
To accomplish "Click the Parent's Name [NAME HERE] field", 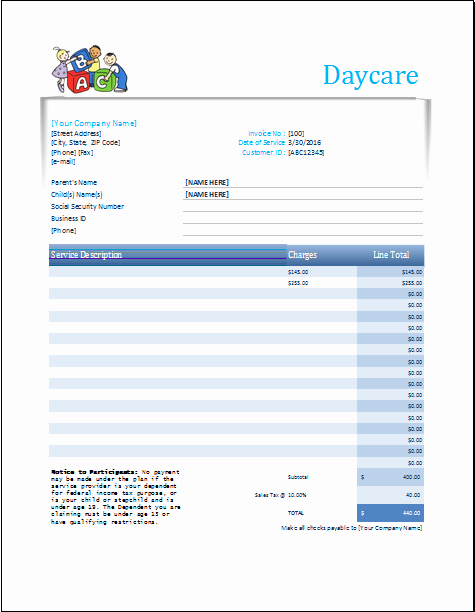I will [303, 183].
